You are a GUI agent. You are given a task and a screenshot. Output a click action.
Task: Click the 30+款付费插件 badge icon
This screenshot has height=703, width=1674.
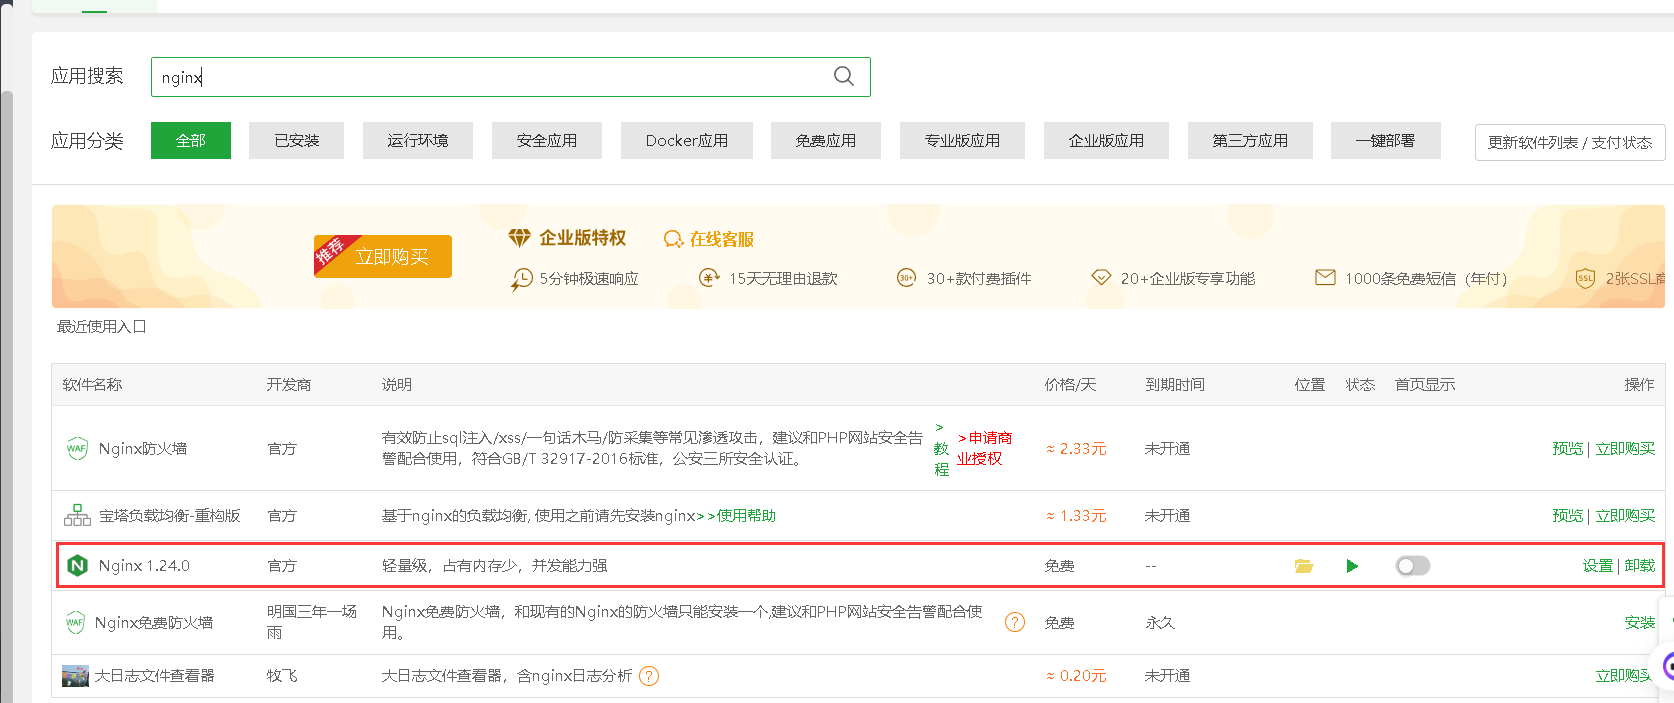tap(906, 278)
